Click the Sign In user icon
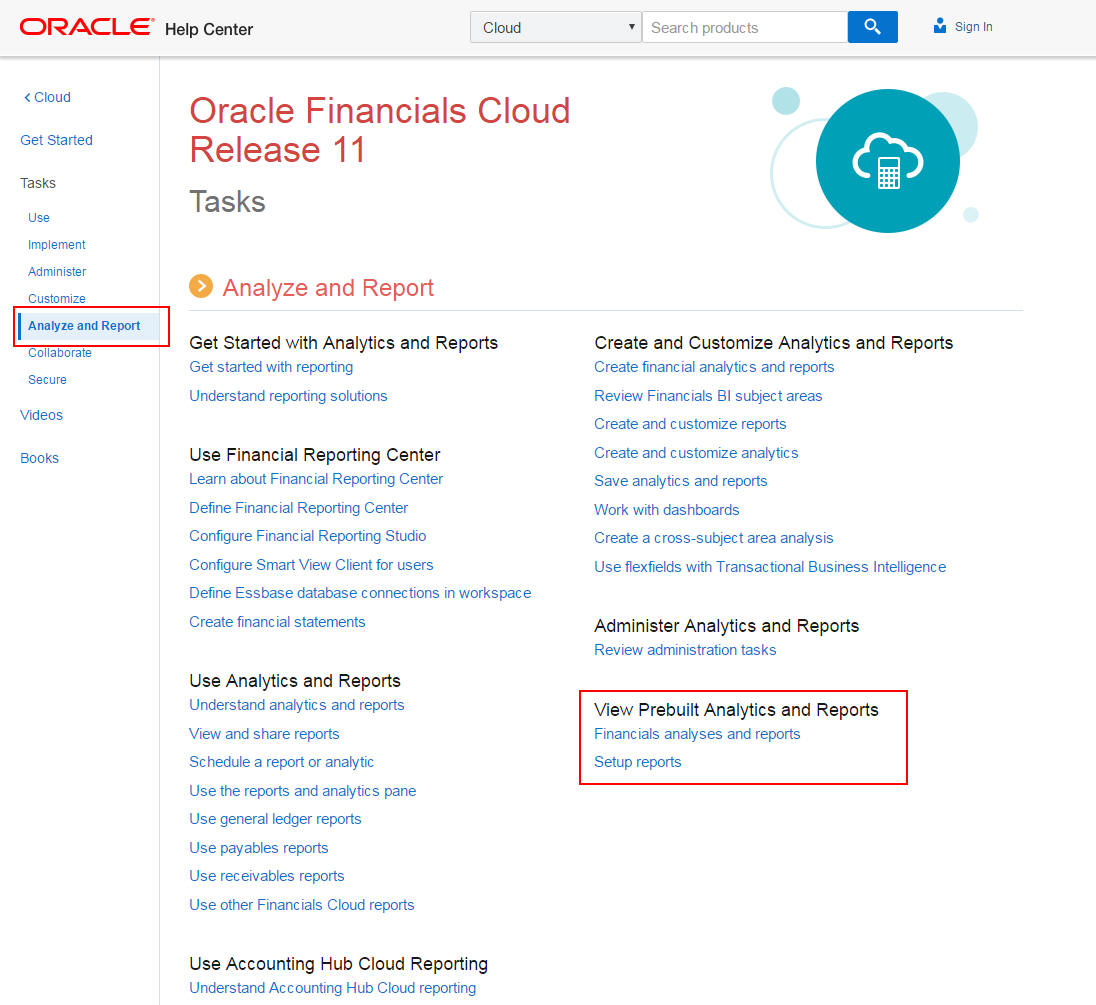Screen dimensions: 1096x1005 click(x=939, y=27)
